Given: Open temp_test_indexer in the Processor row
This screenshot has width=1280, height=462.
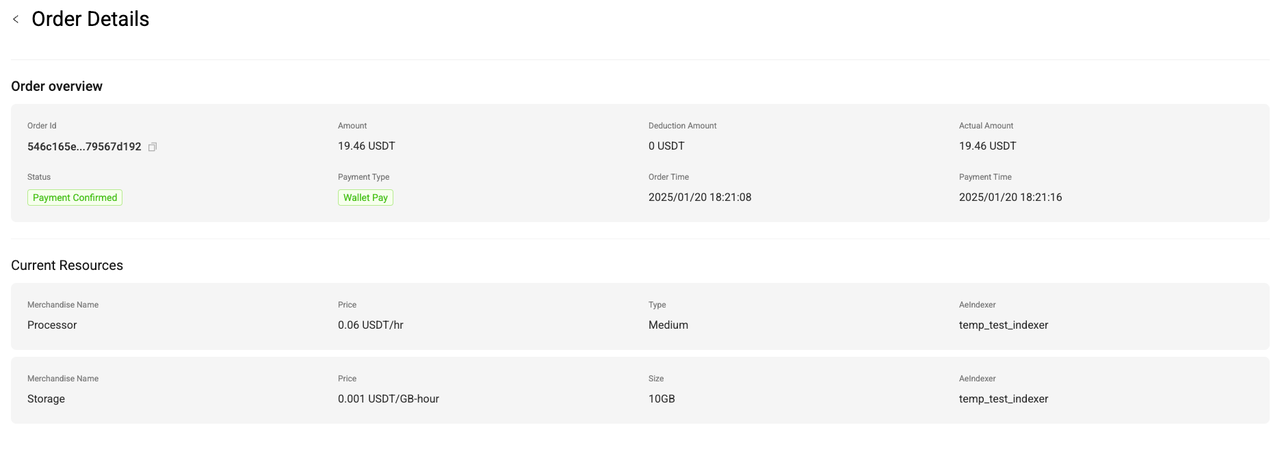Looking at the screenshot, I should pos(1003,325).
